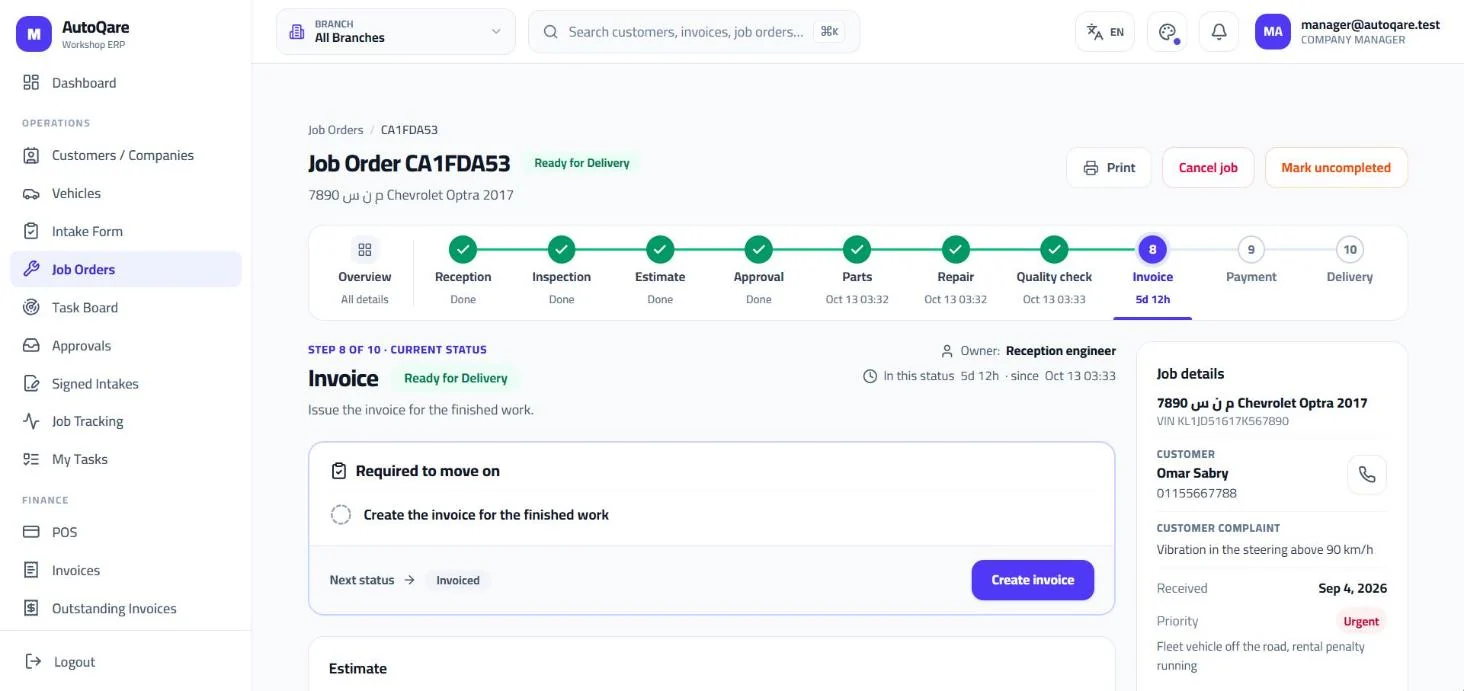Click the Estimate section heading
1464x691 pixels.
[358, 668]
